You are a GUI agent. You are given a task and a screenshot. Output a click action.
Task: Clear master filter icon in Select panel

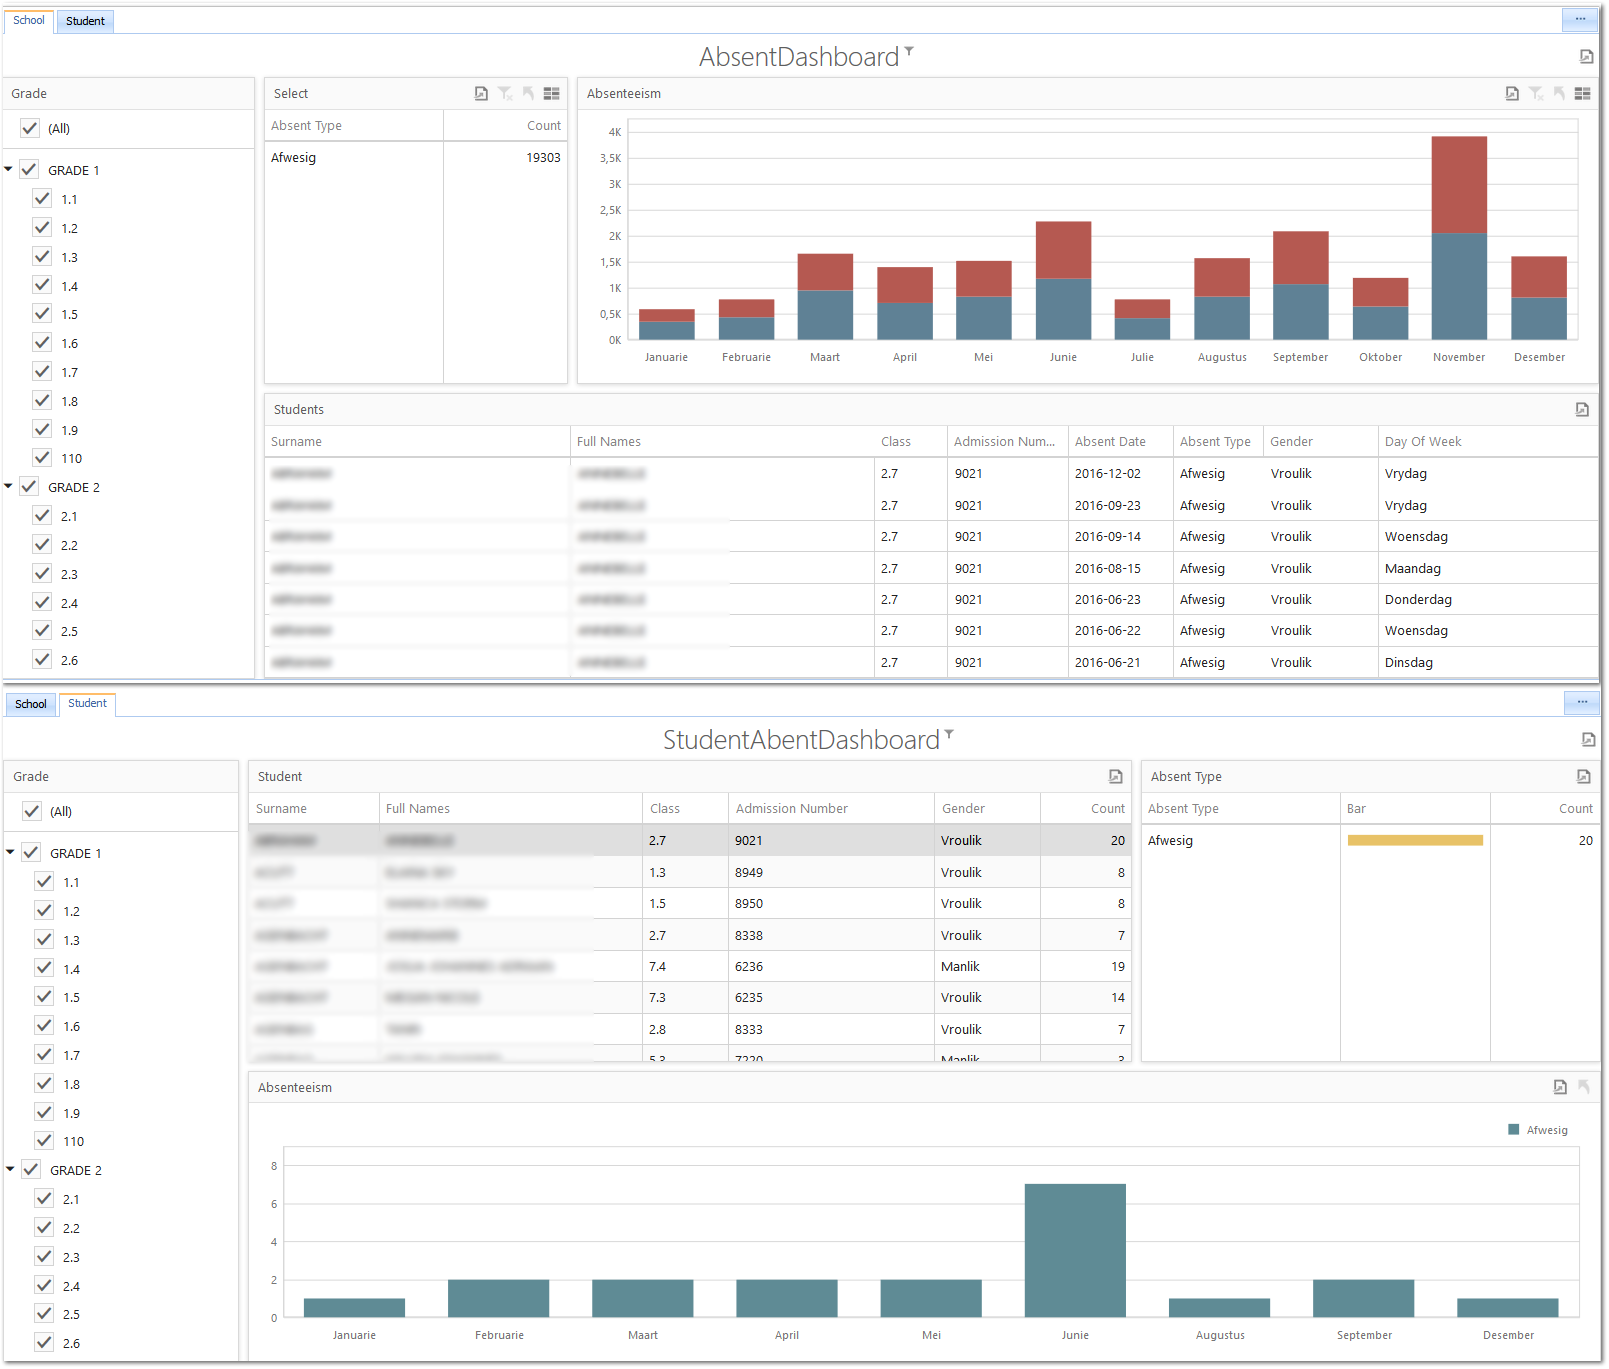click(x=505, y=93)
